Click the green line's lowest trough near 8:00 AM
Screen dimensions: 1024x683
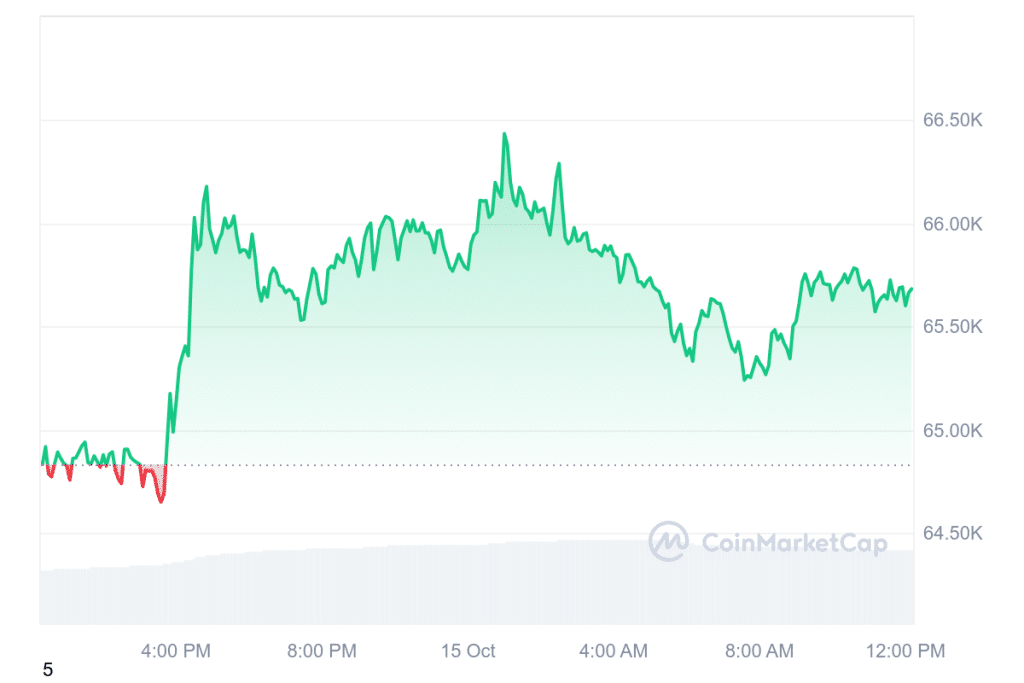tap(744, 380)
